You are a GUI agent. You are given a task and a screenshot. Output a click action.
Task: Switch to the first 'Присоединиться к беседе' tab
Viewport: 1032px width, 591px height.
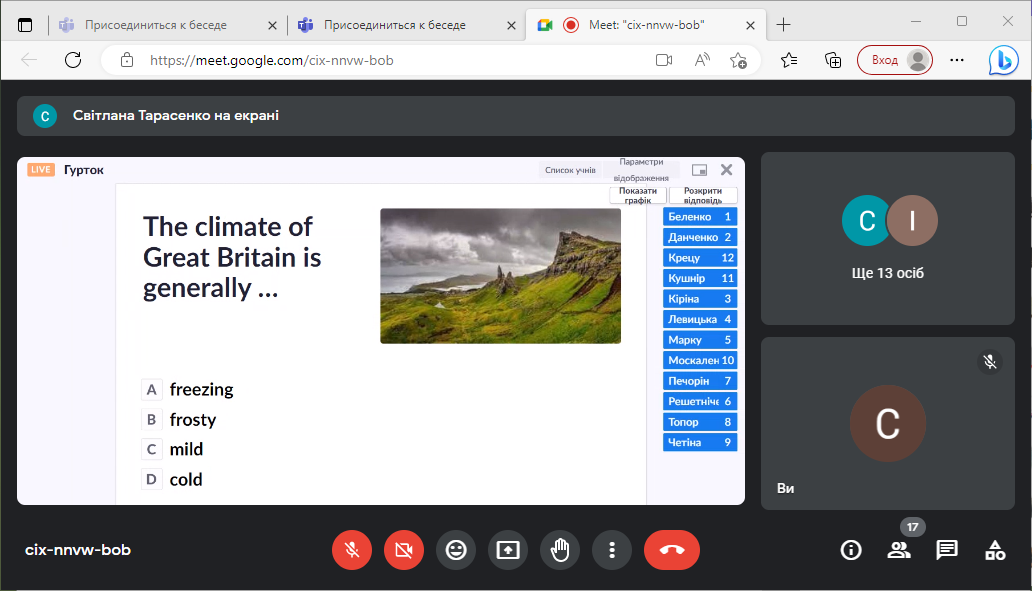pyautogui.click(x=156, y=25)
